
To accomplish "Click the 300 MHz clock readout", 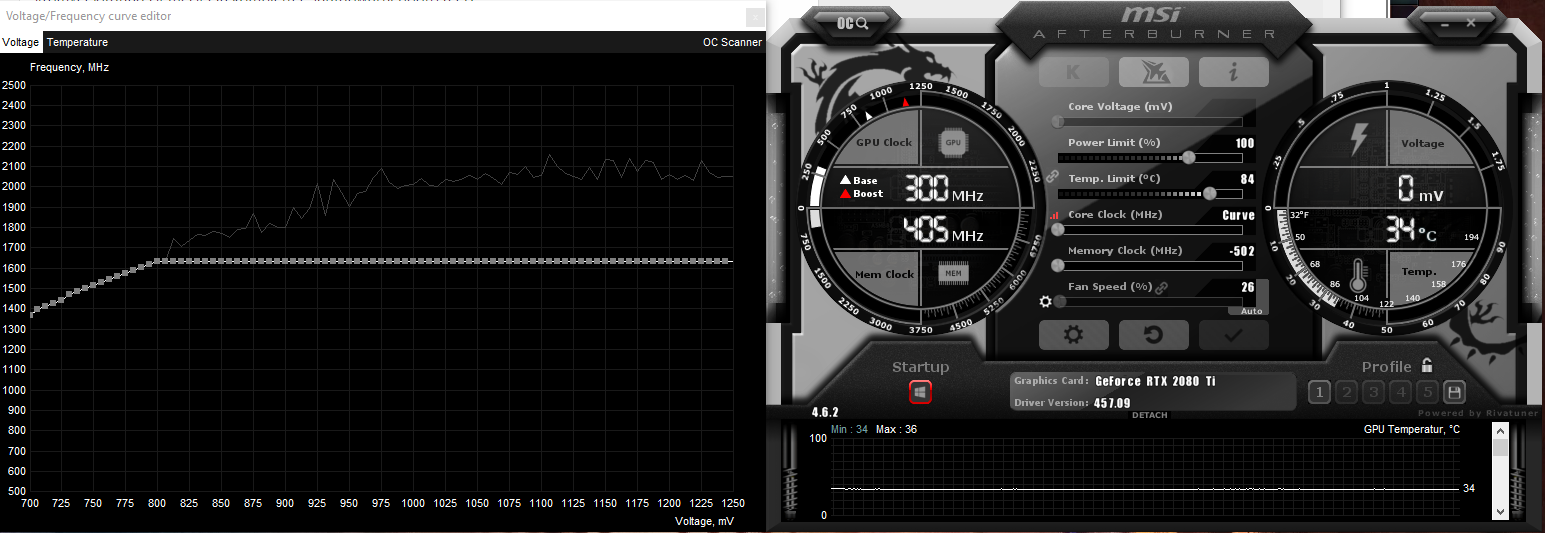I will pos(944,188).
